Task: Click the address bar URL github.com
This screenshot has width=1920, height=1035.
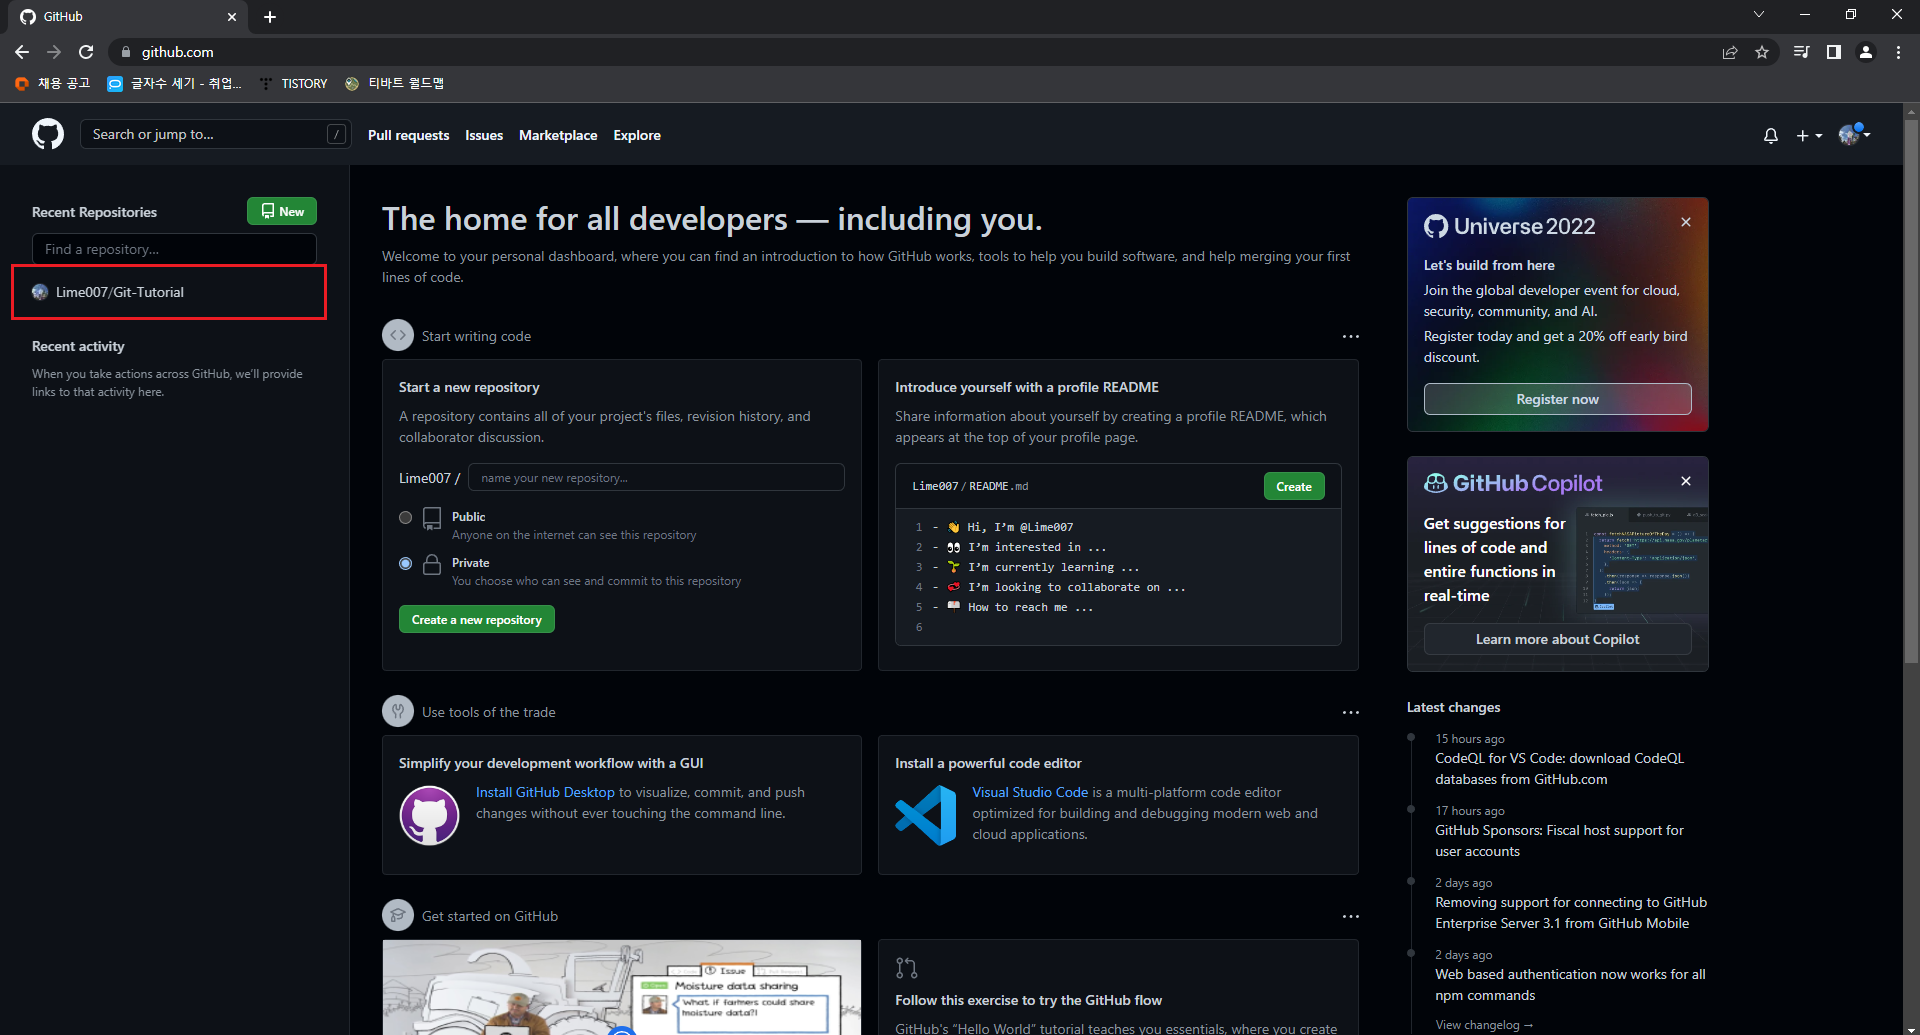Action: pos(177,52)
